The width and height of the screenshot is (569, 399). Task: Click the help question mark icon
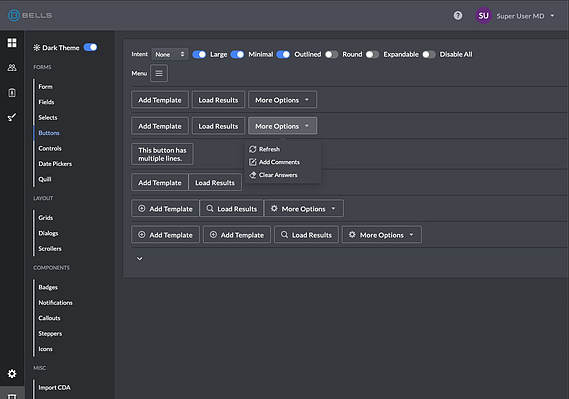458,16
